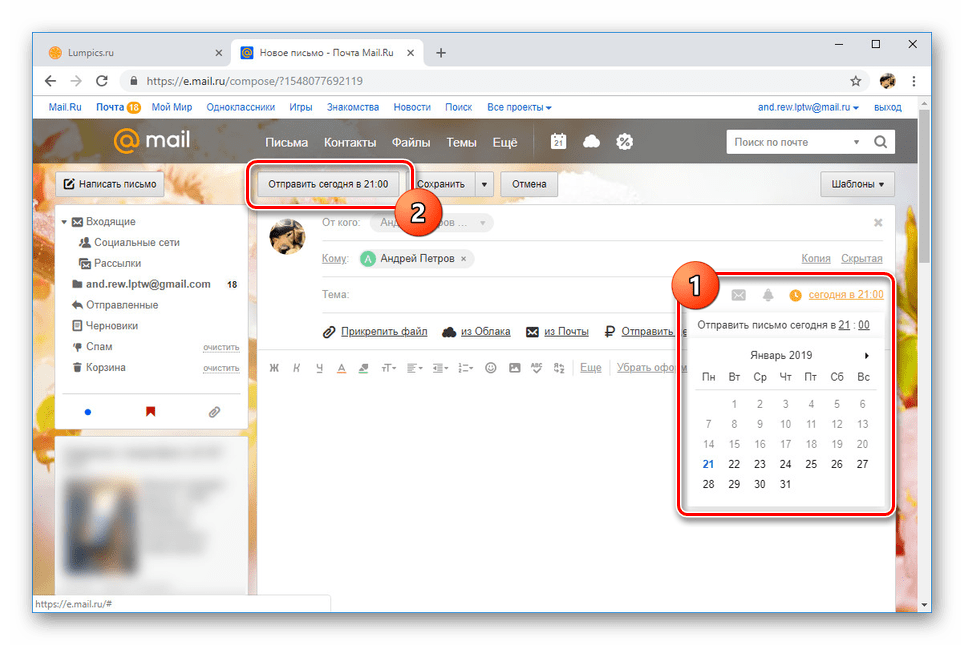Screen dimensions: 964x645
Task: Open Темы in mail navigation
Action: (x=461, y=142)
